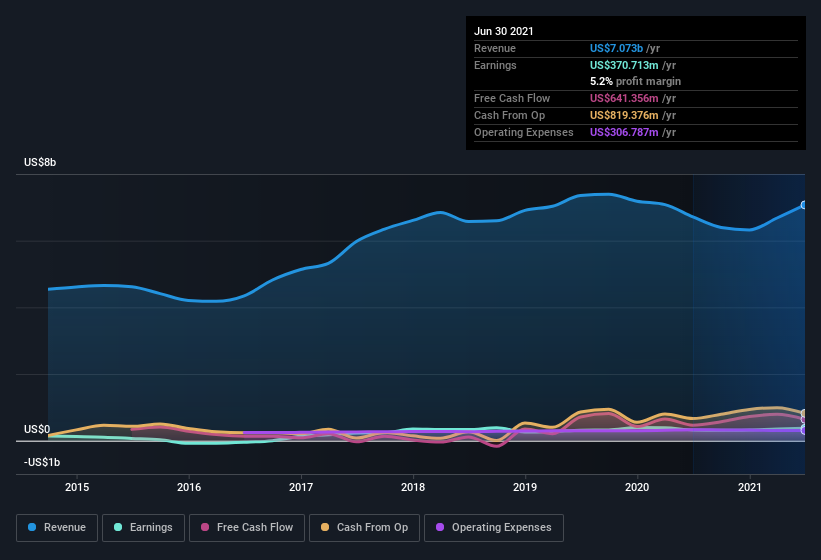Click the 2019 x-axis label

pos(525,487)
